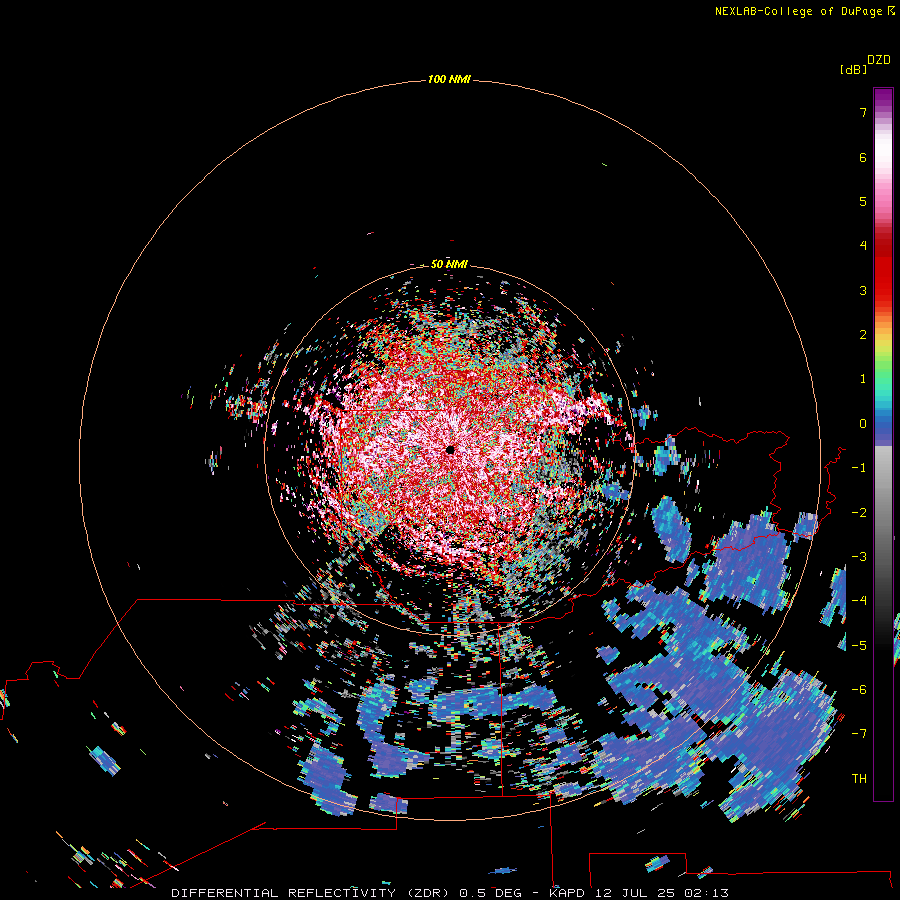
Task: Click the -3 dB scale value
Action: (859, 556)
